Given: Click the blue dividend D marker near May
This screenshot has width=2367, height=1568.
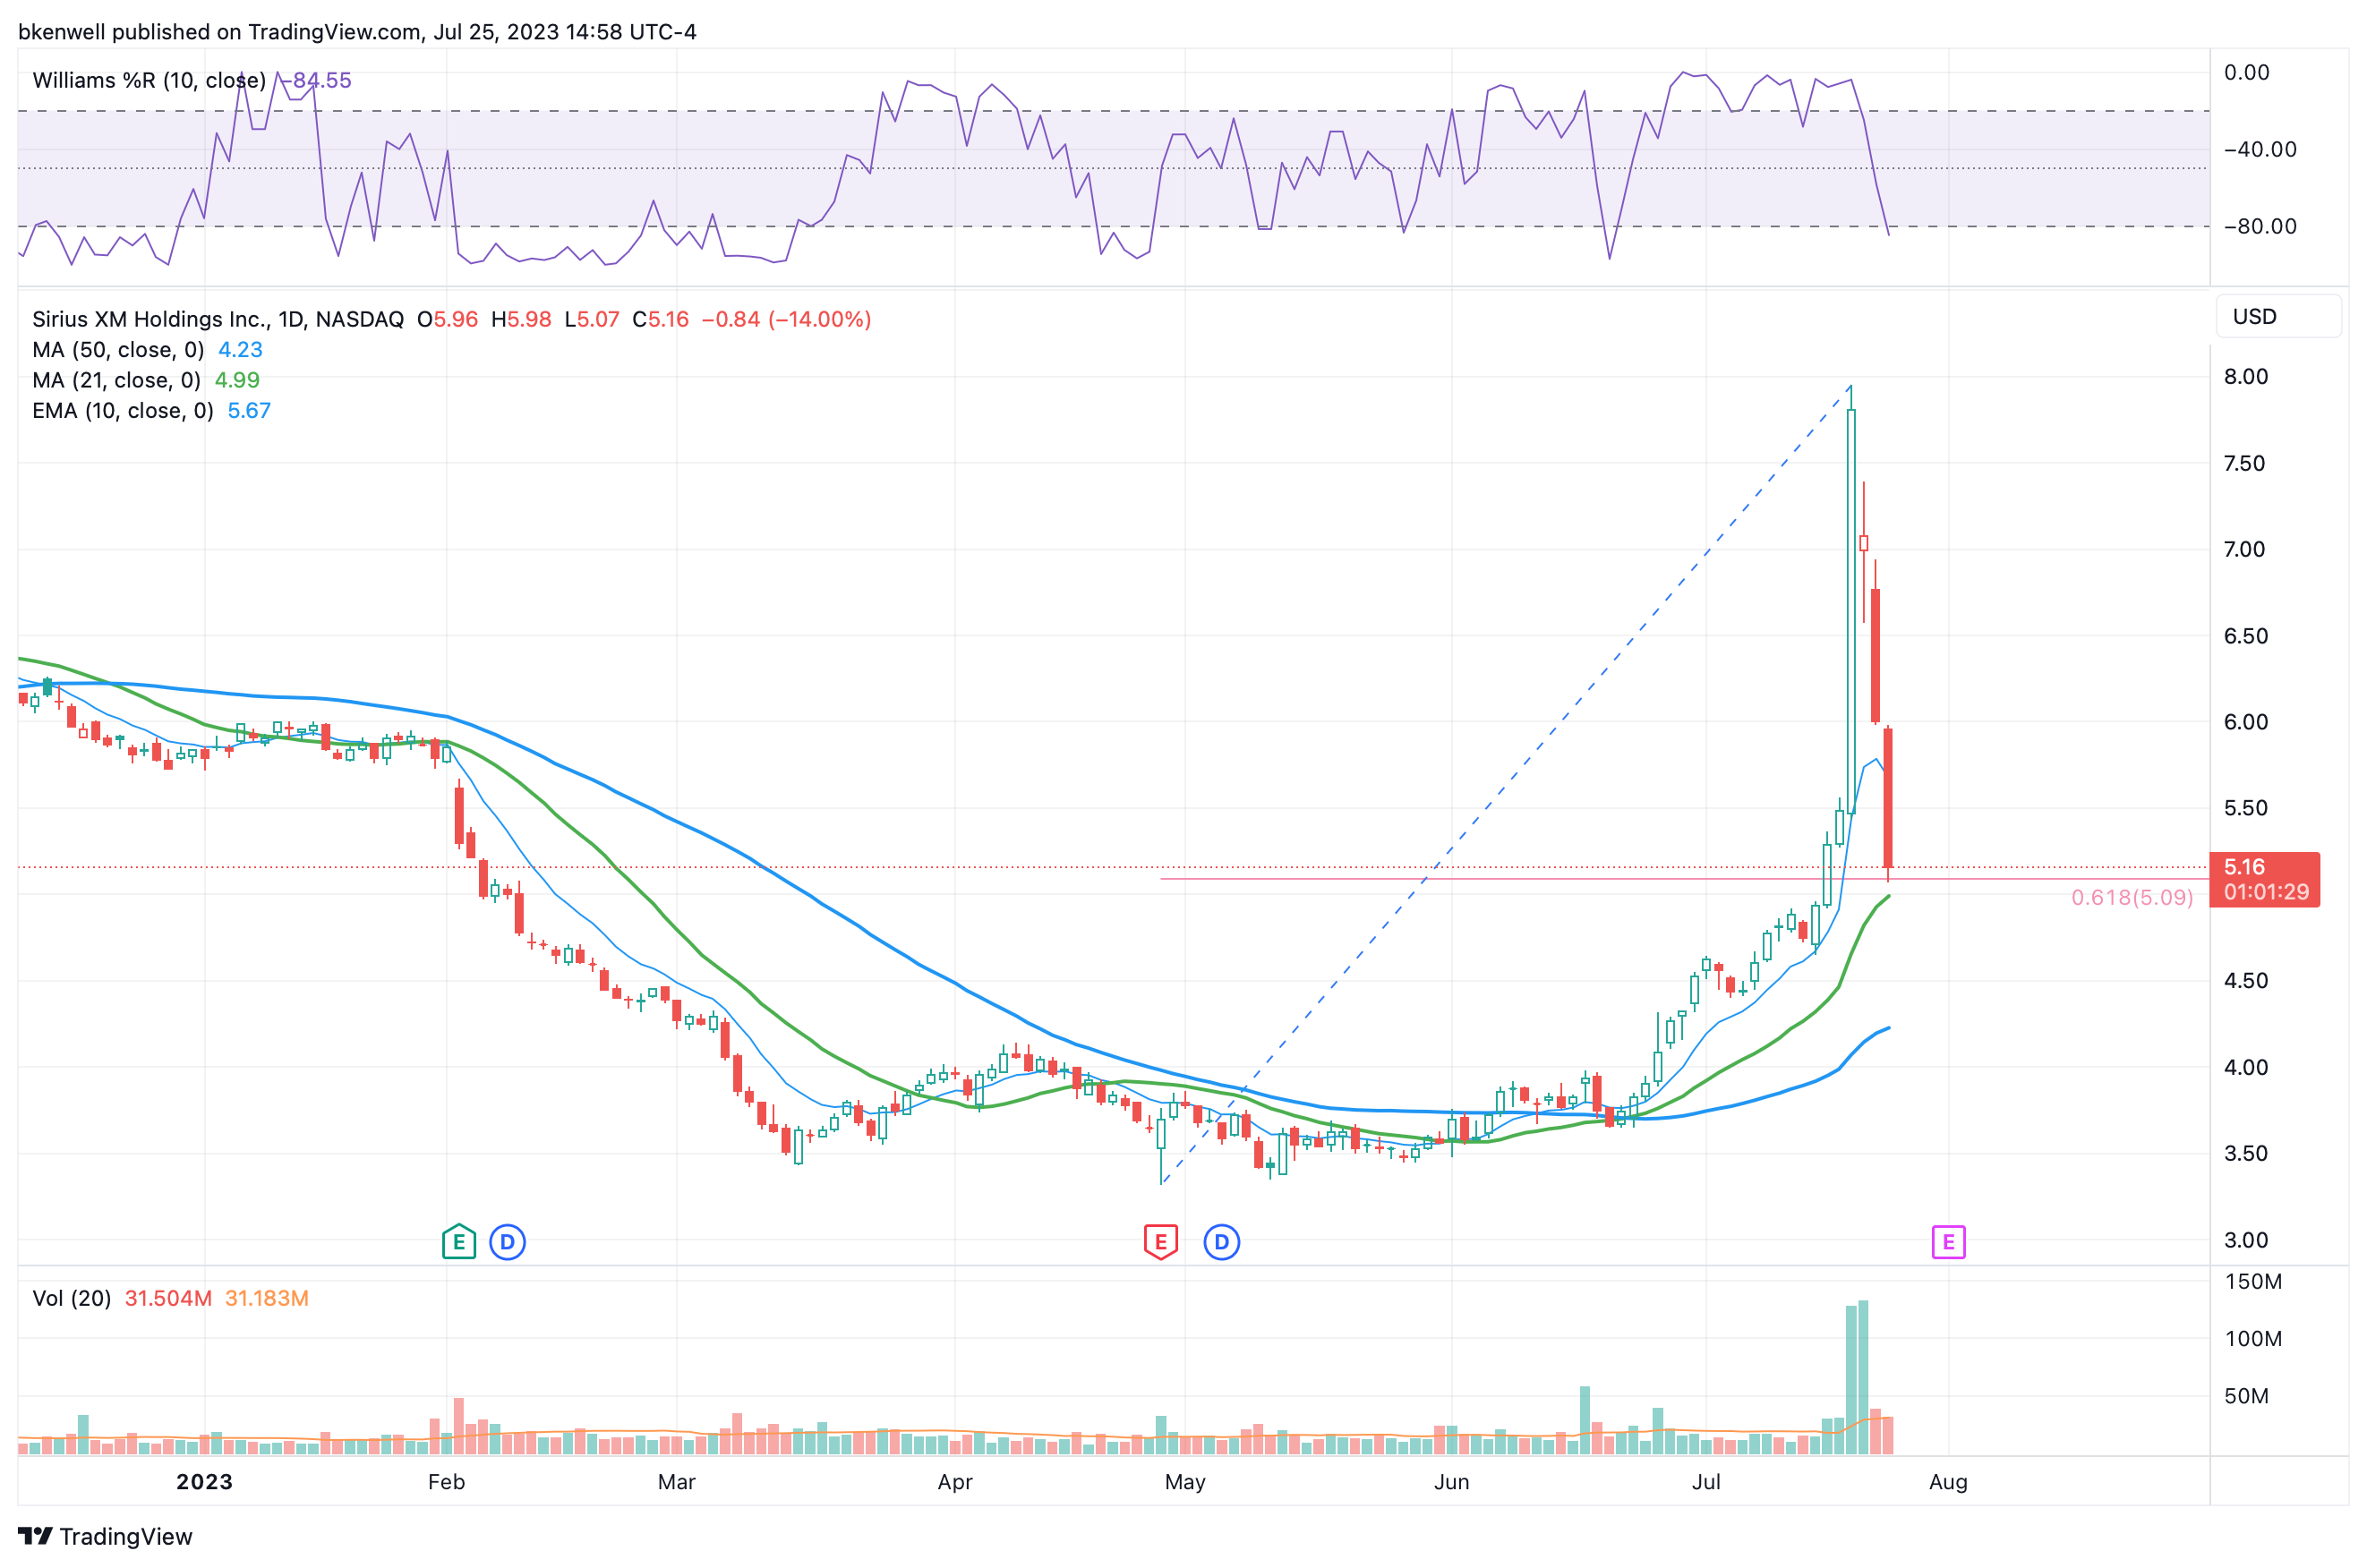Looking at the screenshot, I should 1221,1242.
